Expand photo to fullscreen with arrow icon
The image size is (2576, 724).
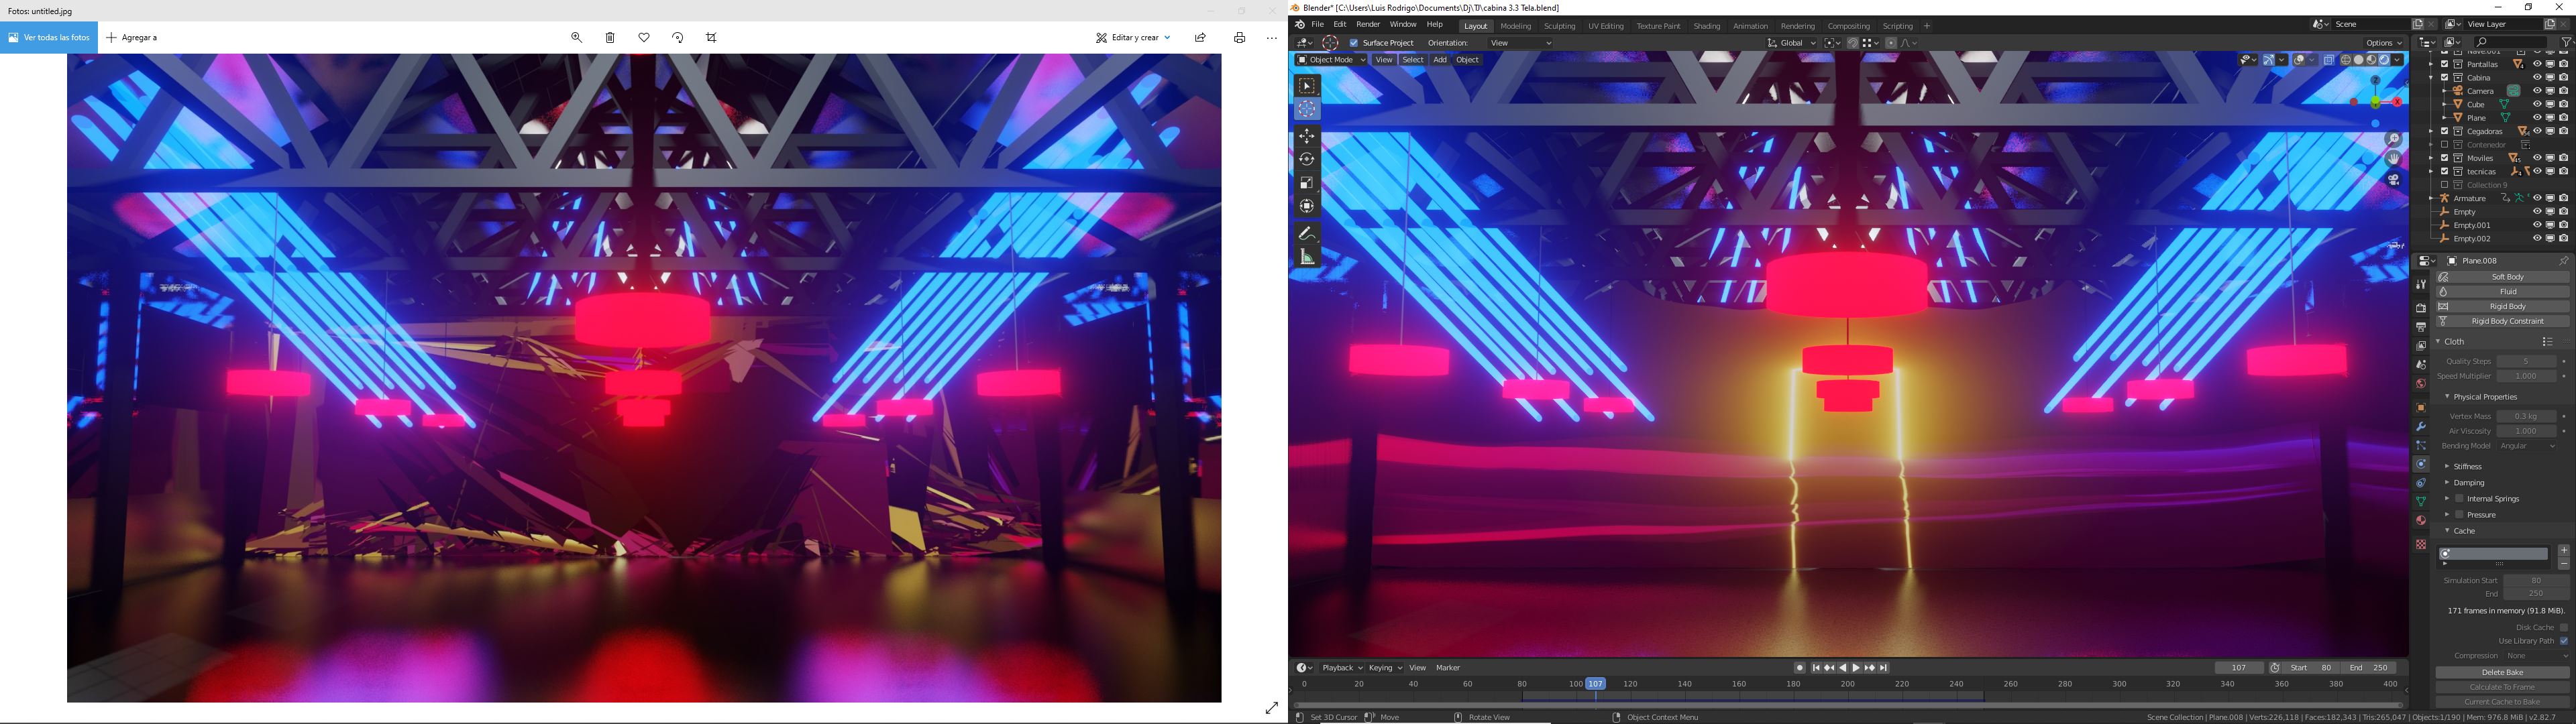click(1271, 708)
